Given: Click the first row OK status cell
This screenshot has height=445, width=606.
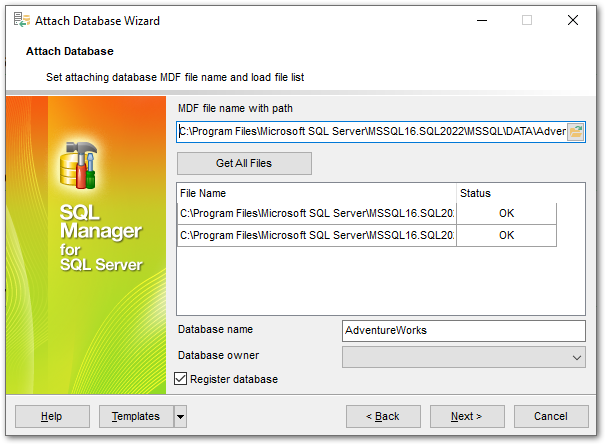Looking at the screenshot, I should coord(506,213).
